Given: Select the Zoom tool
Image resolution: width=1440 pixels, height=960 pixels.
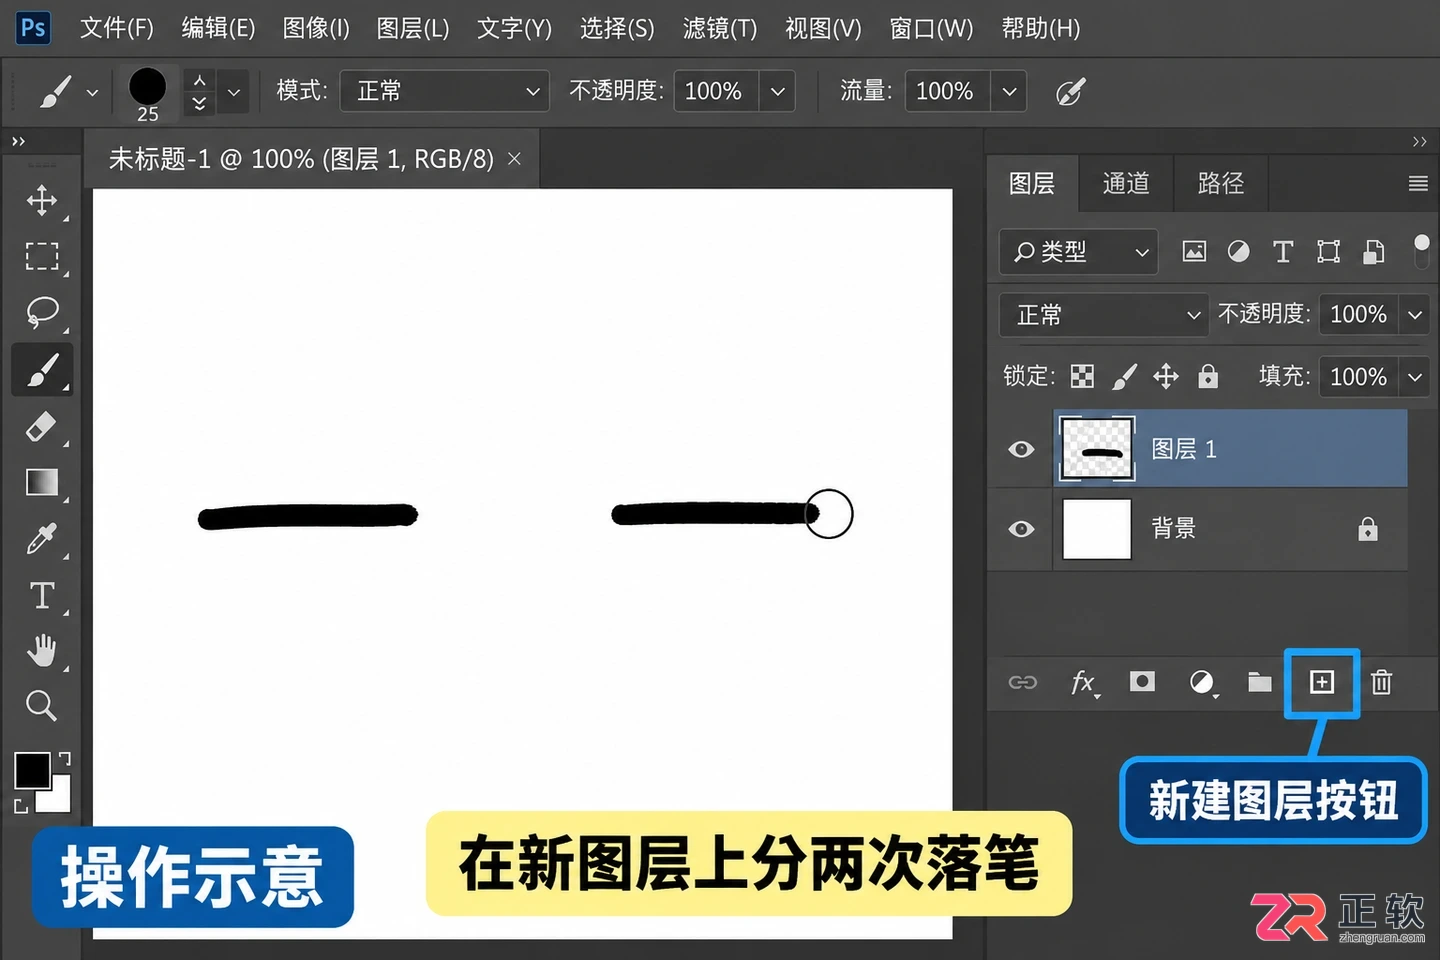Looking at the screenshot, I should coord(41,706).
